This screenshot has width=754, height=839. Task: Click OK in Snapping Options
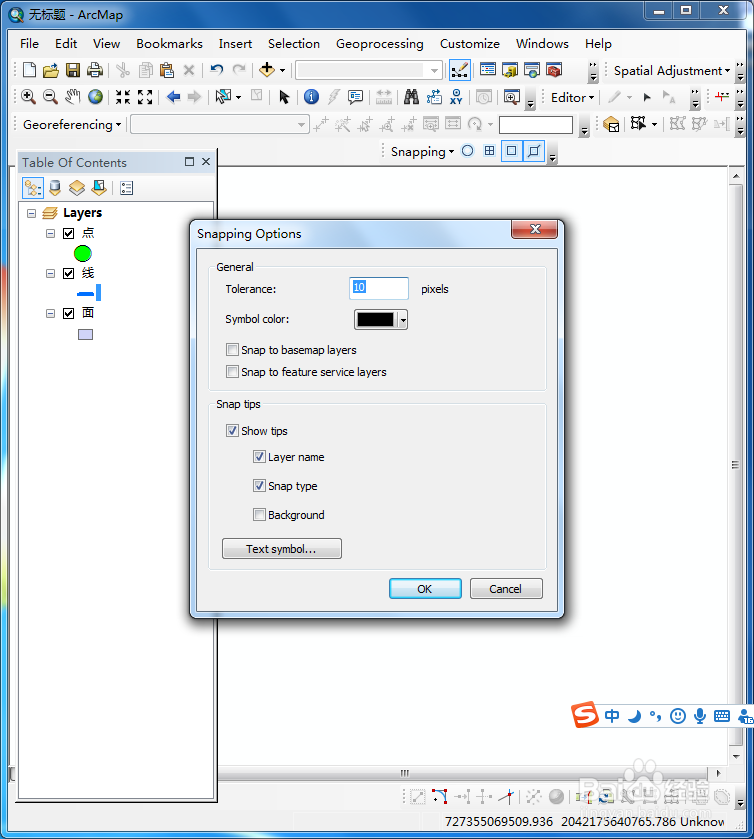click(x=425, y=589)
